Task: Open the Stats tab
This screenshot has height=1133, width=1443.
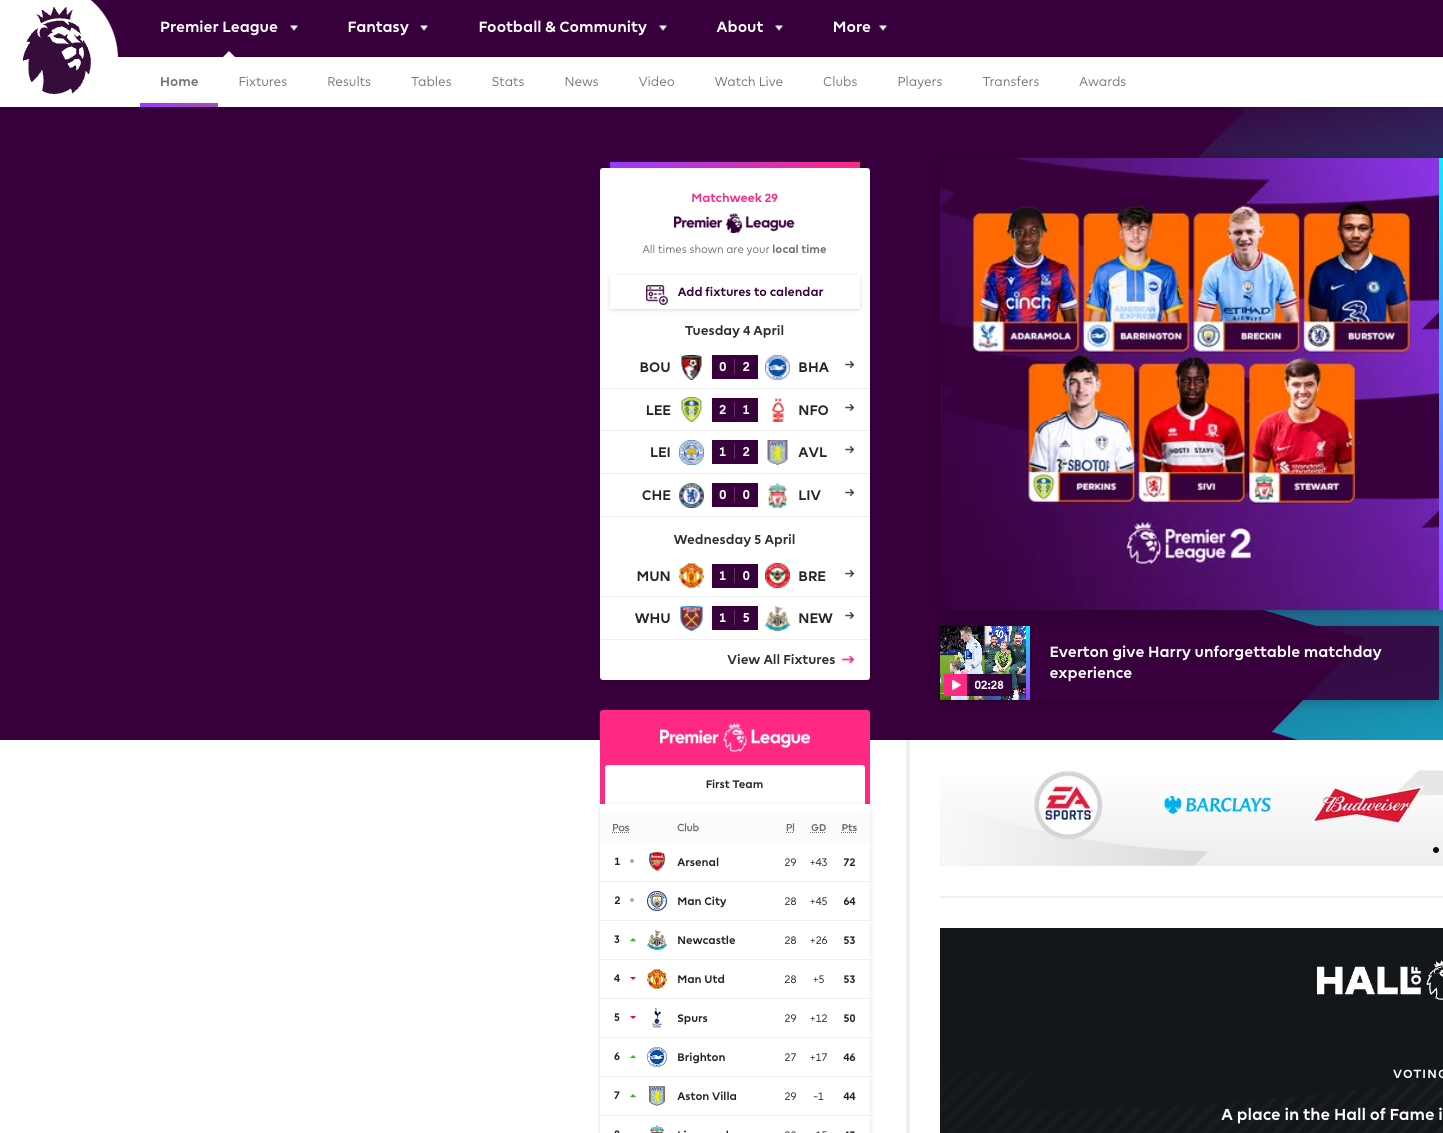Action: (508, 82)
